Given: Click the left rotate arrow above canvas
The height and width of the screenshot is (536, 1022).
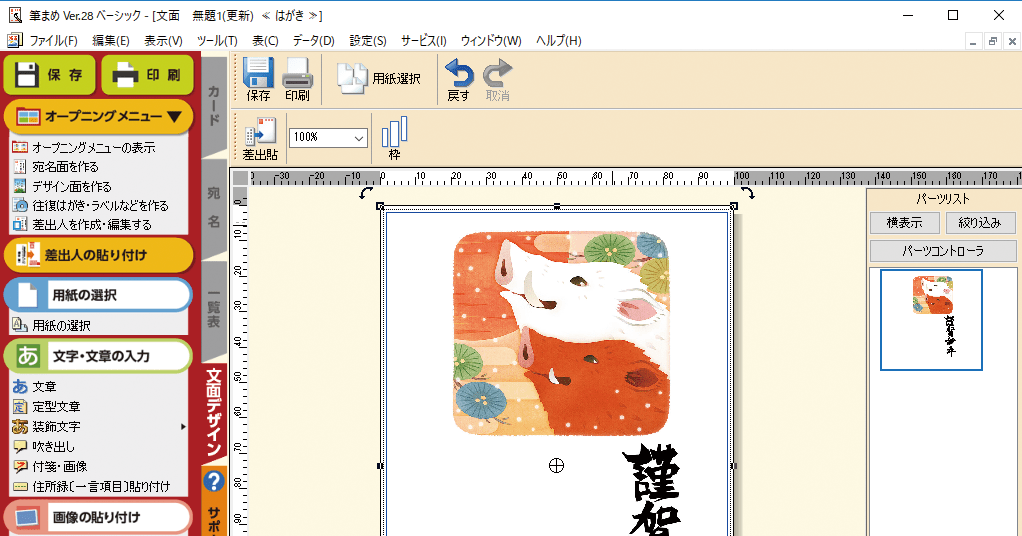Looking at the screenshot, I should (366, 192).
